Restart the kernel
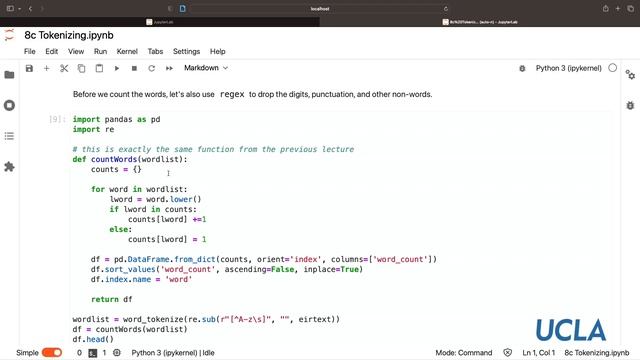Viewport: 640px width, 360px height. click(x=151, y=68)
